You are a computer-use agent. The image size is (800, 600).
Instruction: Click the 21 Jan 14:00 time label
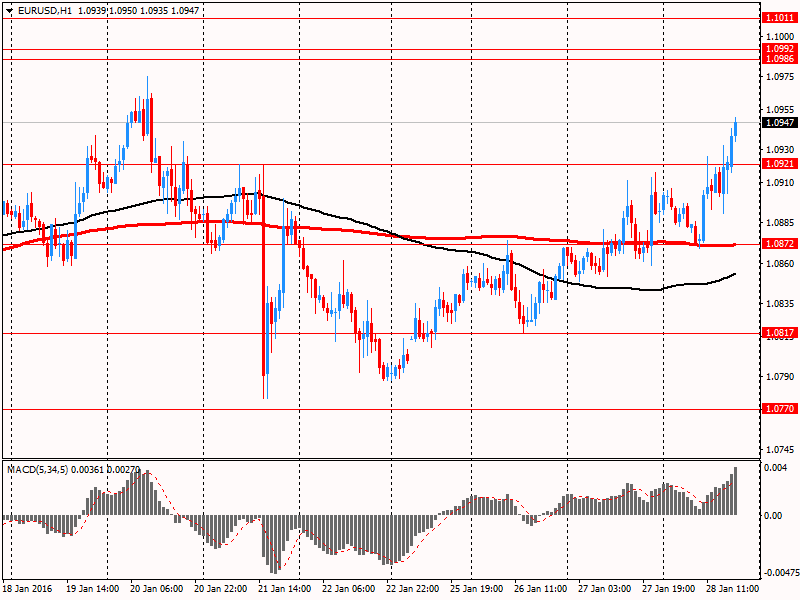click(287, 590)
